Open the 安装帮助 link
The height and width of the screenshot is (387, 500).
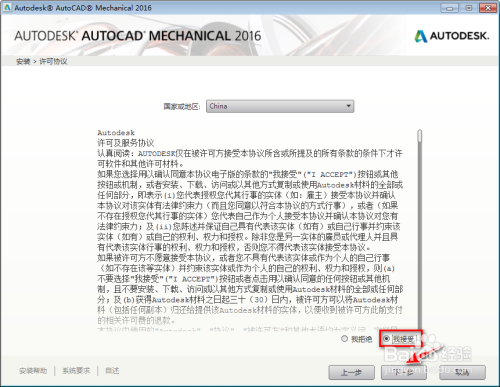(x=33, y=371)
